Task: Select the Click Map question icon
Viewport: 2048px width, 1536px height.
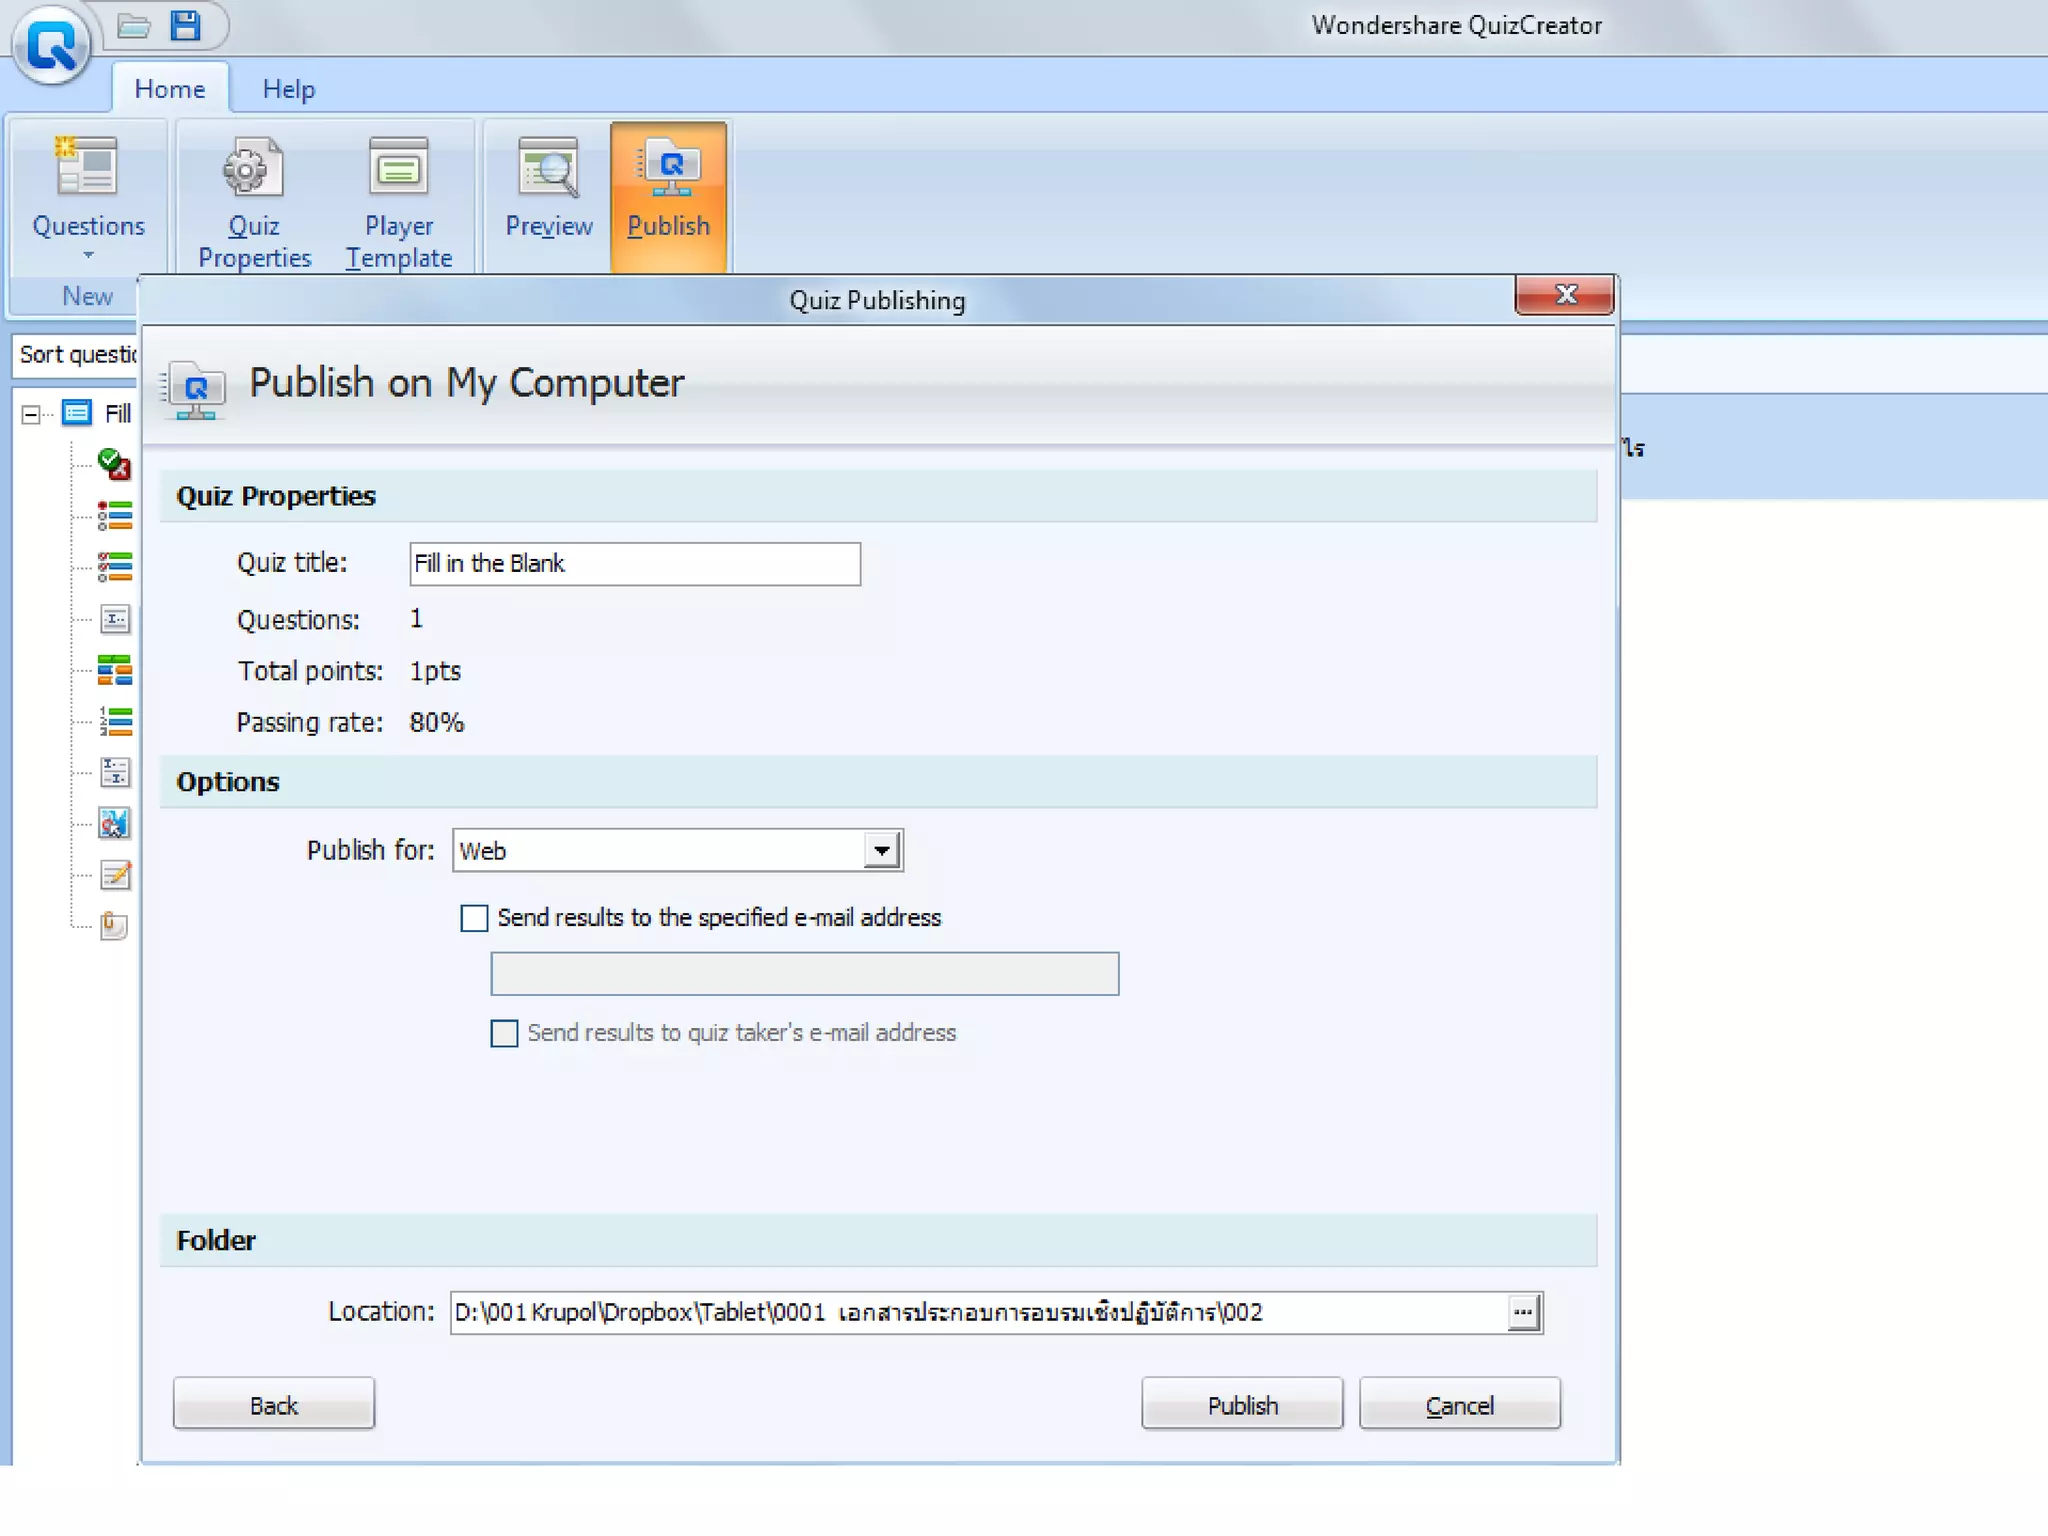Action: point(114,823)
